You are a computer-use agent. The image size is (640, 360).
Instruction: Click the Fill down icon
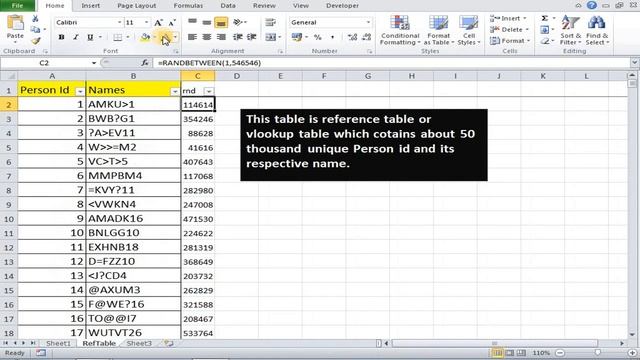(544, 29)
